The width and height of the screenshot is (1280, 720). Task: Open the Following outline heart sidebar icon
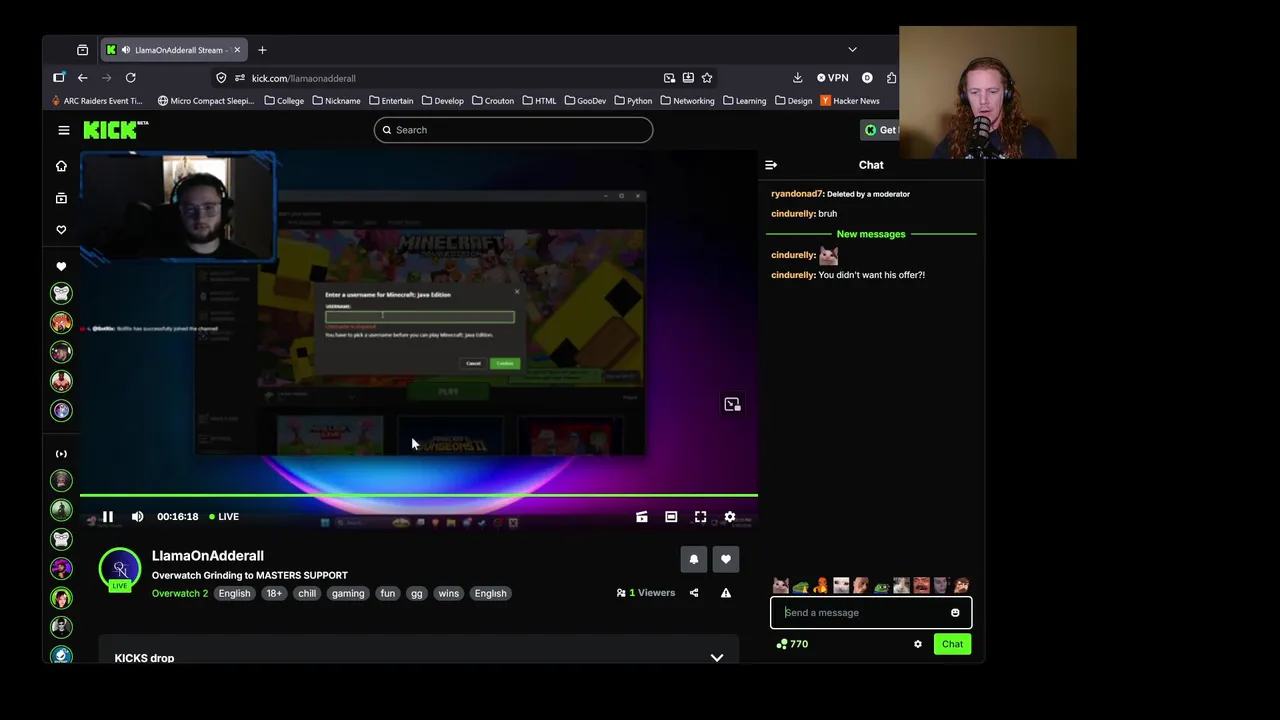(x=61, y=230)
